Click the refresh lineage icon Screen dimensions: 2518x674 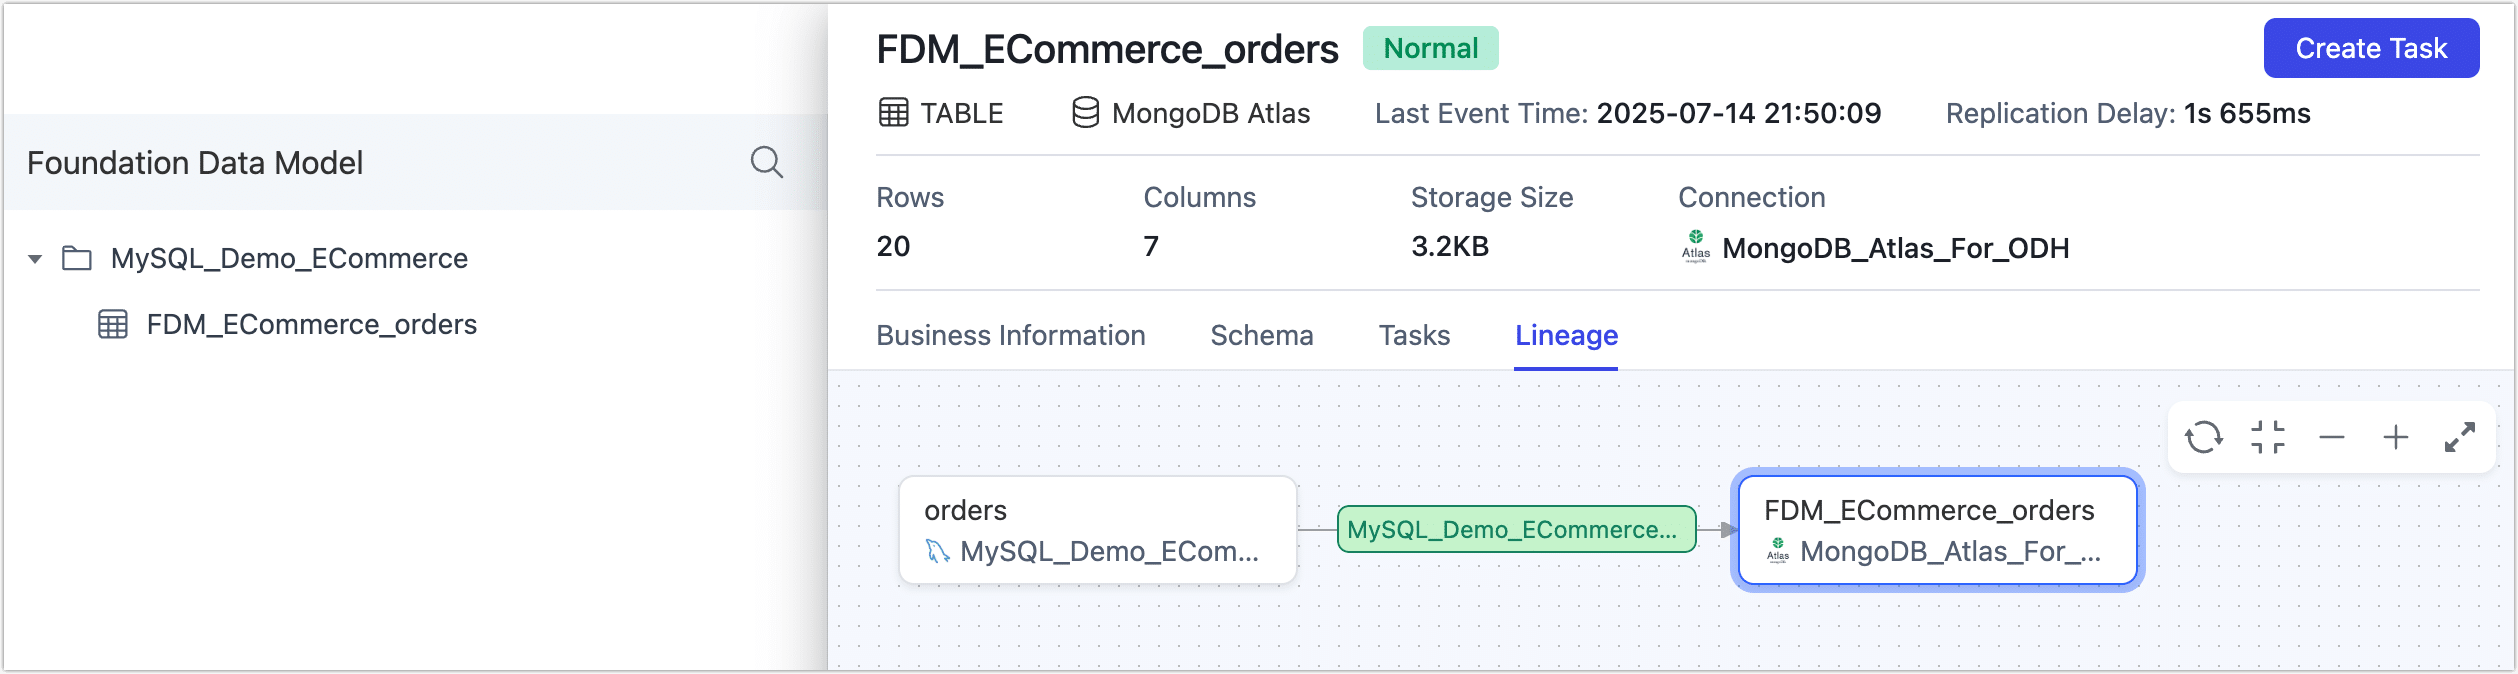(2203, 438)
